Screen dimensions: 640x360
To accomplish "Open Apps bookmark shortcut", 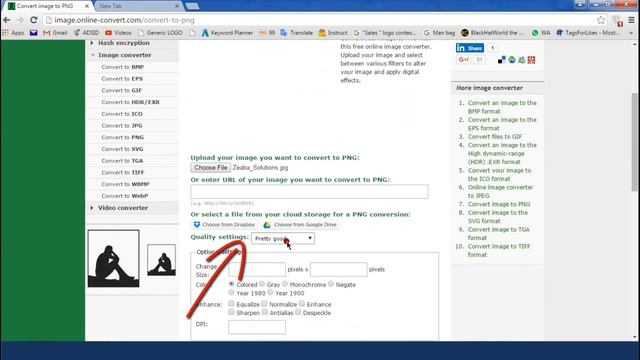I will (13, 33).
